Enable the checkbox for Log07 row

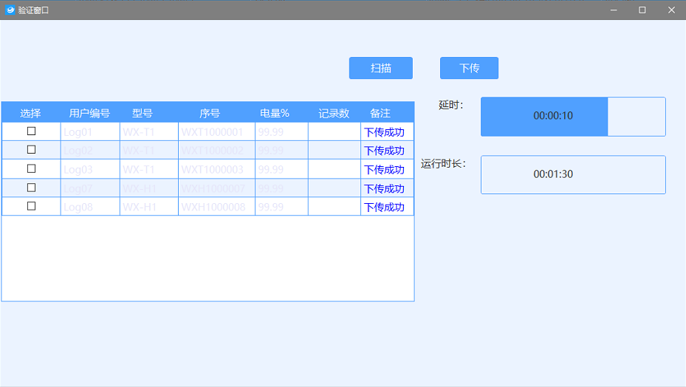[31, 187]
